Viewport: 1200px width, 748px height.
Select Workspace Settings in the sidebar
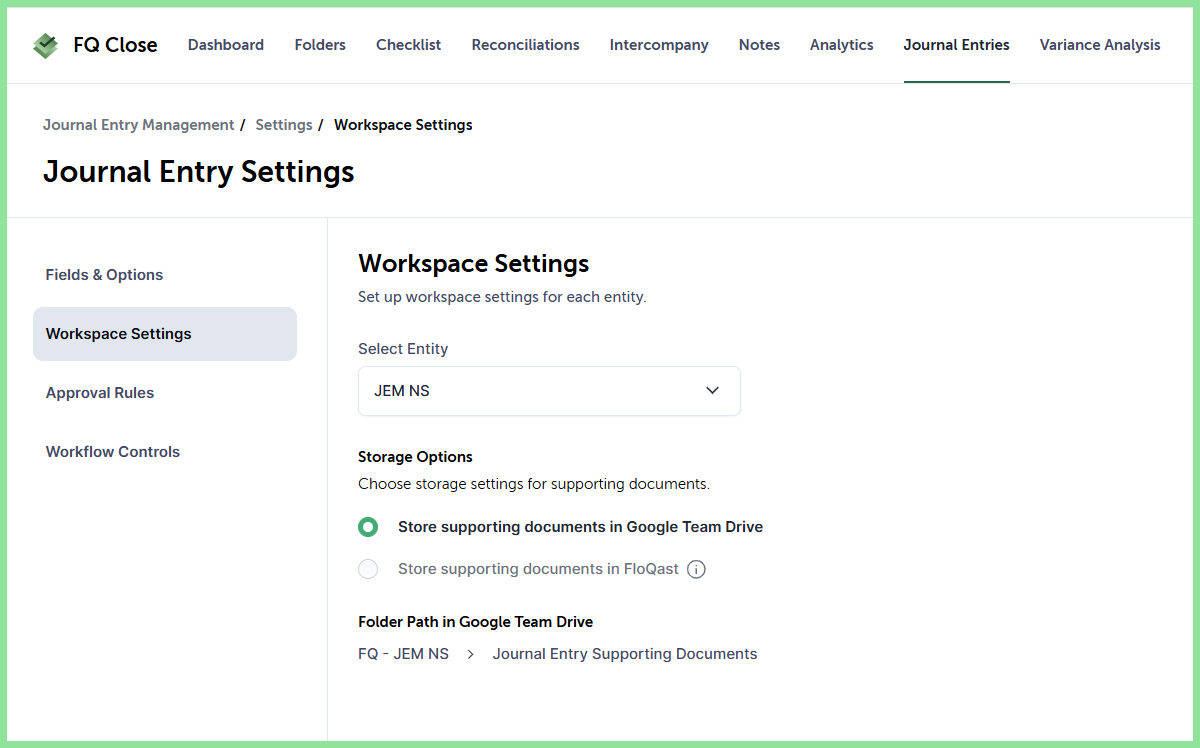pyautogui.click(x=165, y=334)
